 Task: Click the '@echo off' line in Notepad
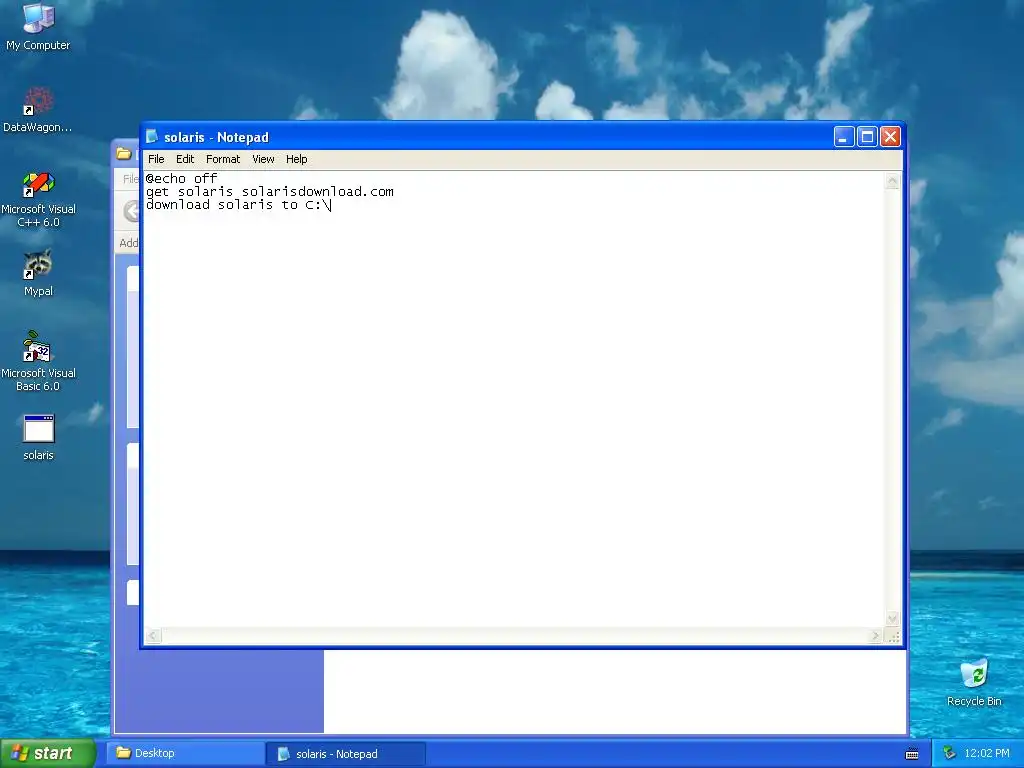tap(182, 178)
